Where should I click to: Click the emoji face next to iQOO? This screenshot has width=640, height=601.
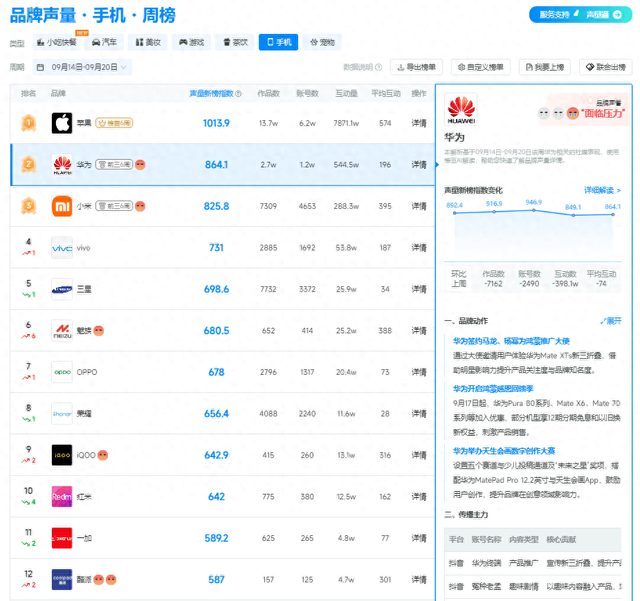click(103, 455)
